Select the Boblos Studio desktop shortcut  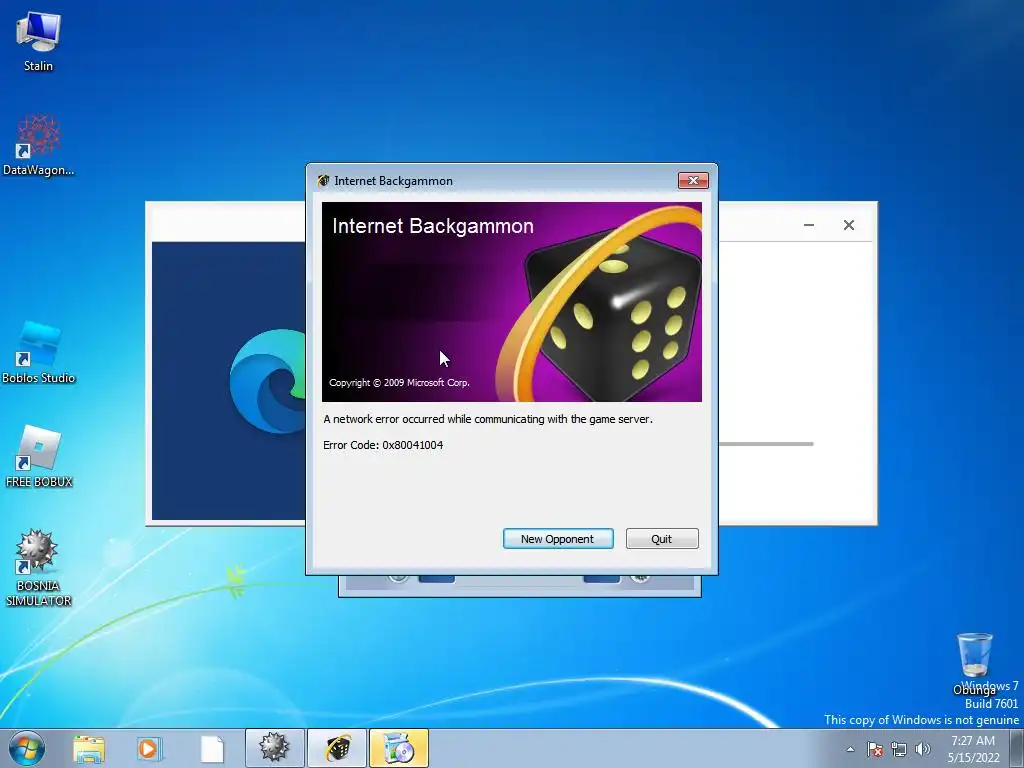(39, 353)
